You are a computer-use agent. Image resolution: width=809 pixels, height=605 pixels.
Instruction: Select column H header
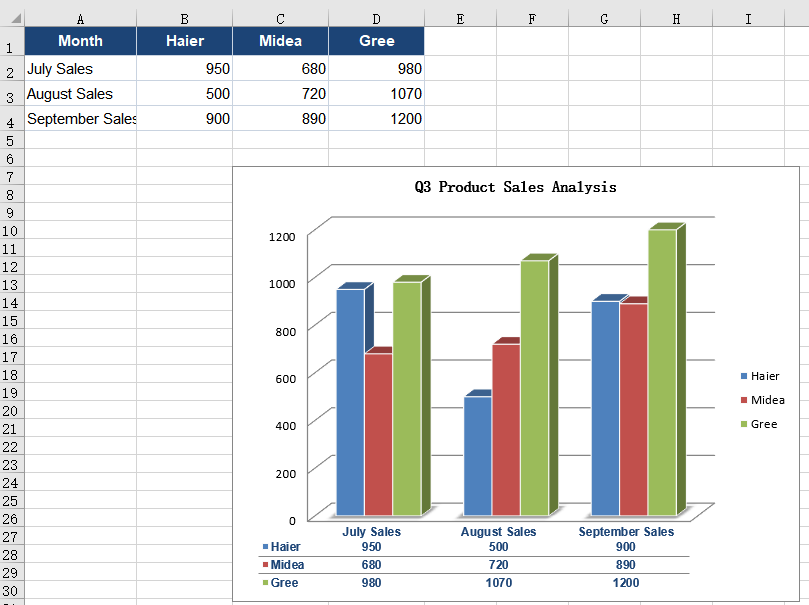(676, 19)
